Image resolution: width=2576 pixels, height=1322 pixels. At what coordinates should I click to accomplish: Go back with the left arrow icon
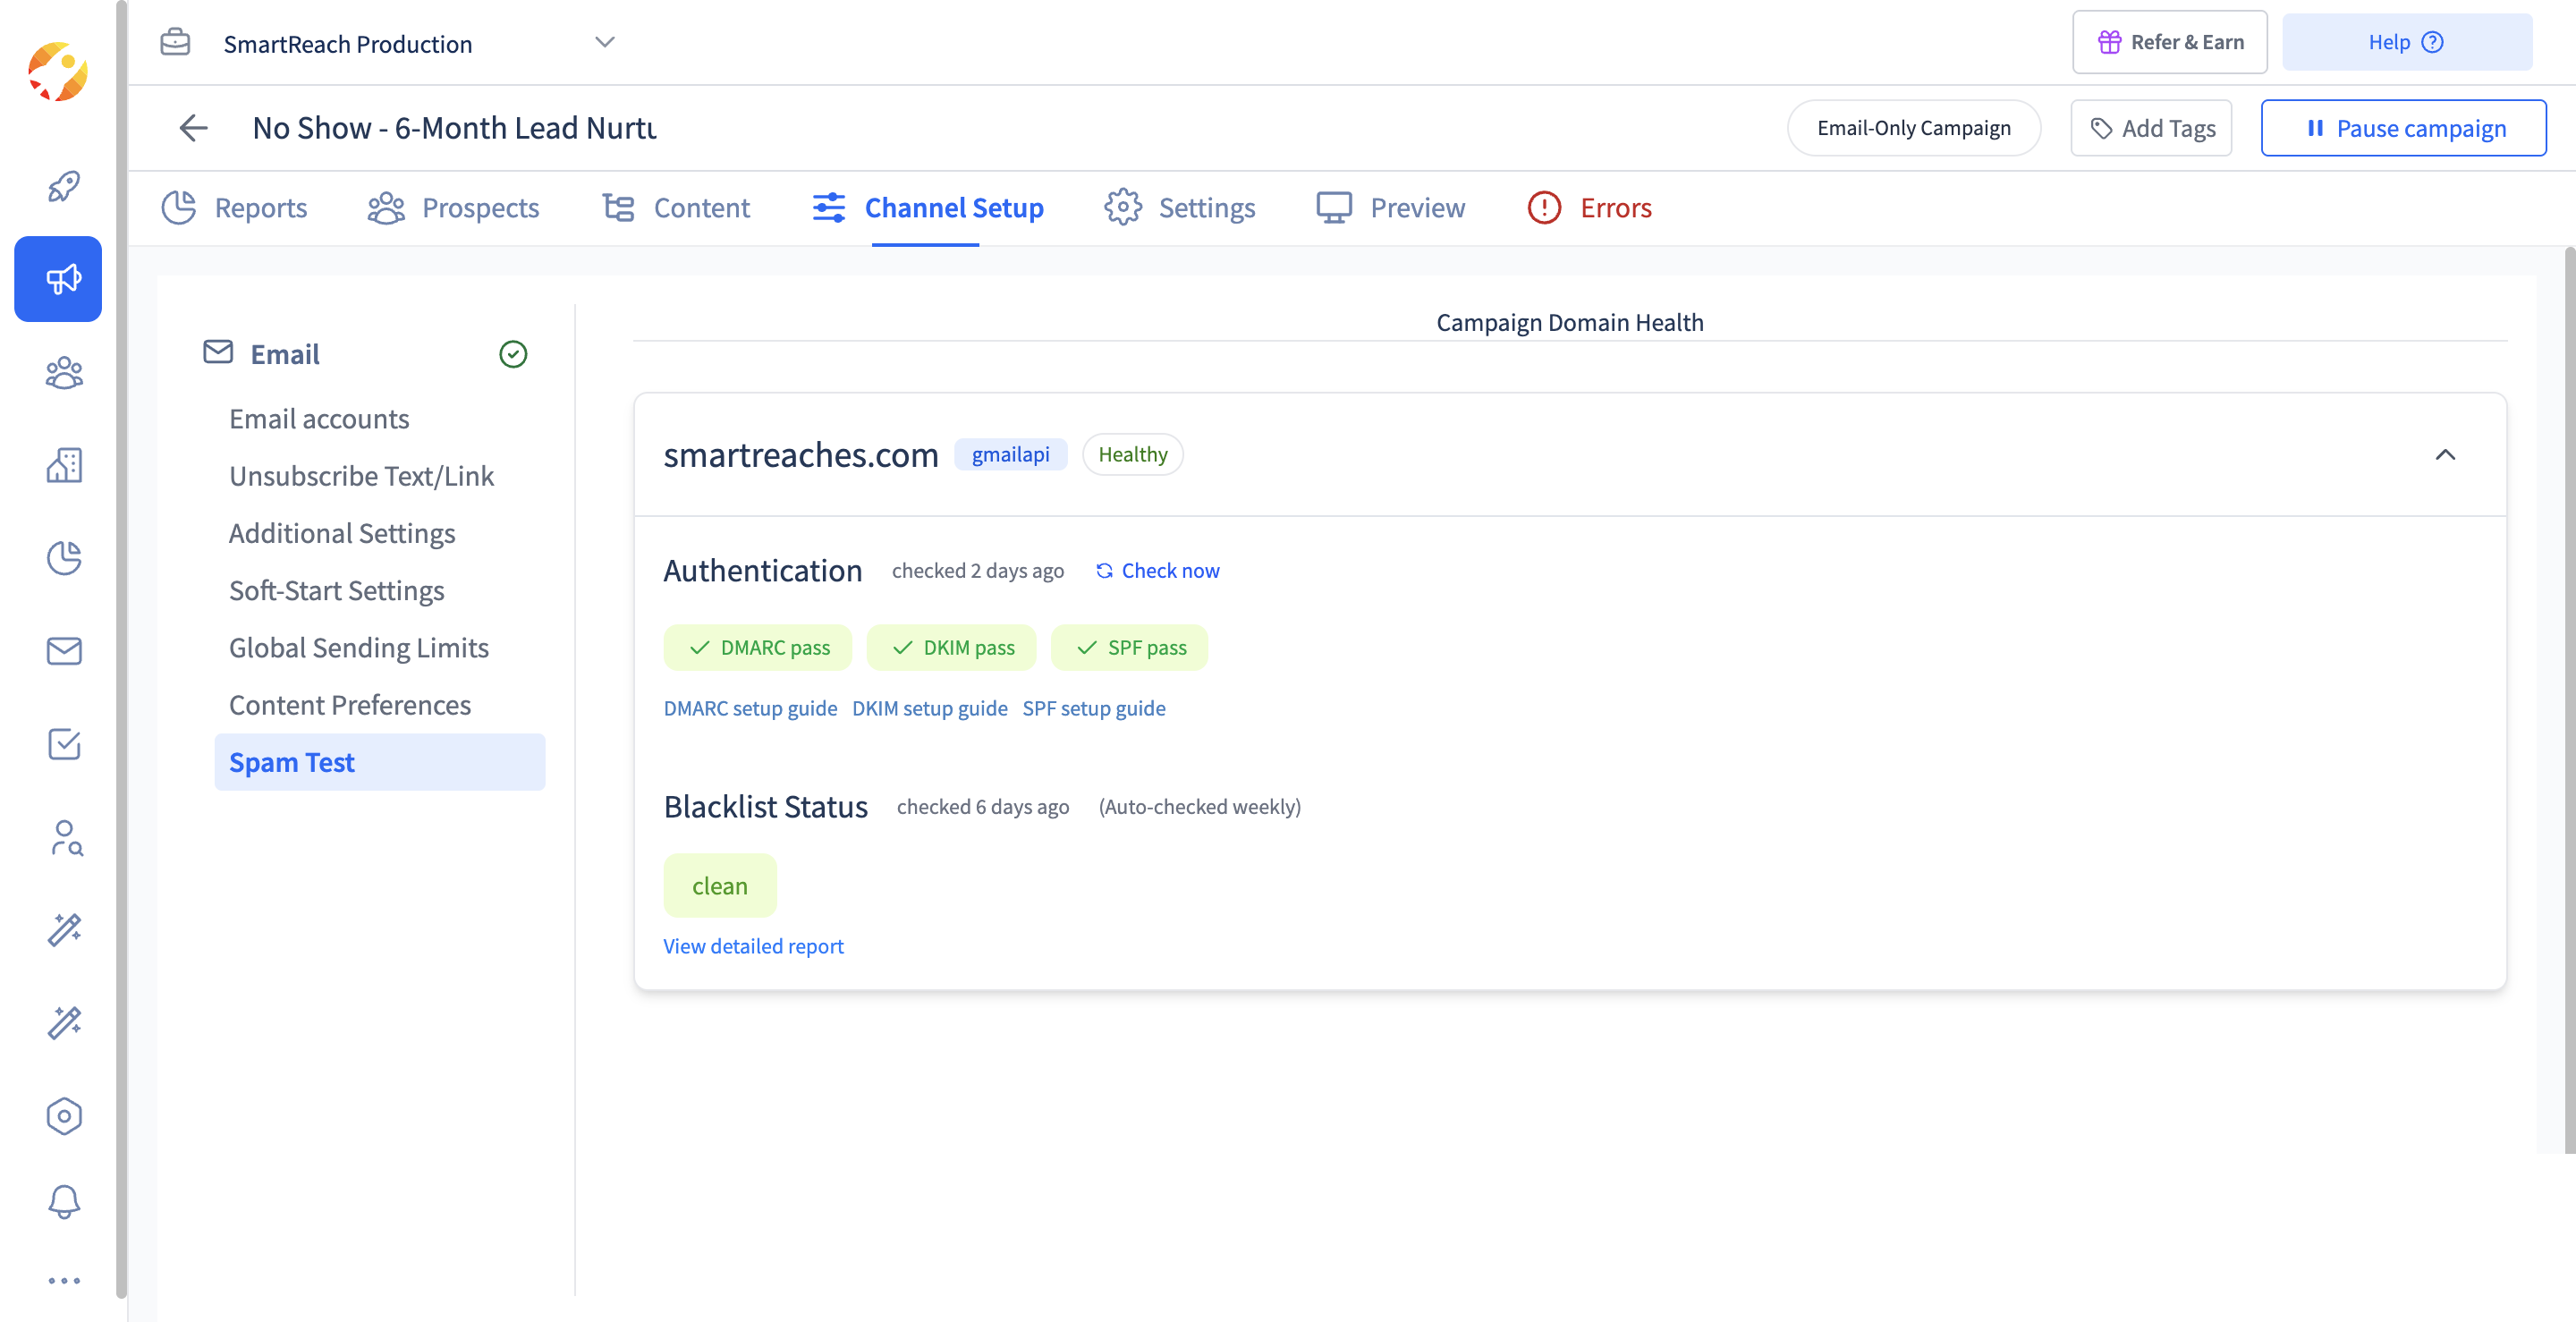pos(193,128)
